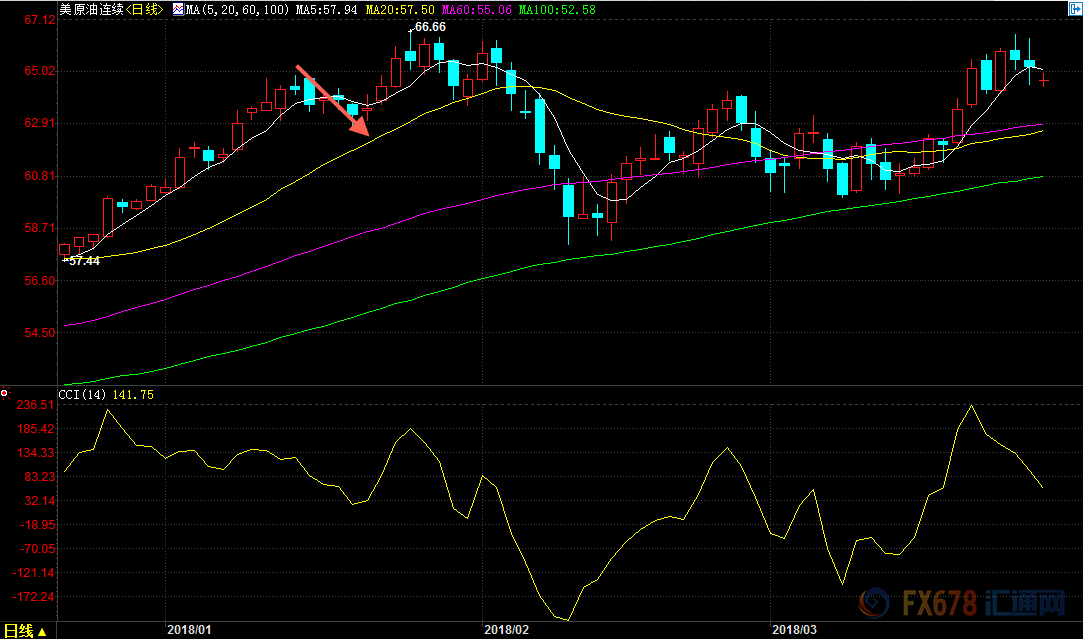The width and height of the screenshot is (1083, 639).
Task: Click the green MA100:52.58 legend label
Action: pos(556,9)
